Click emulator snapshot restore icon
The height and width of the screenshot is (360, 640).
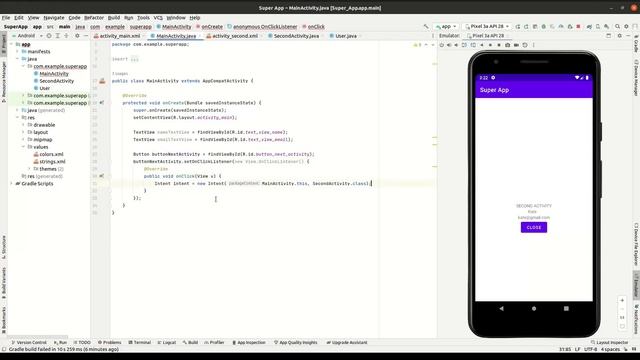(525, 45)
